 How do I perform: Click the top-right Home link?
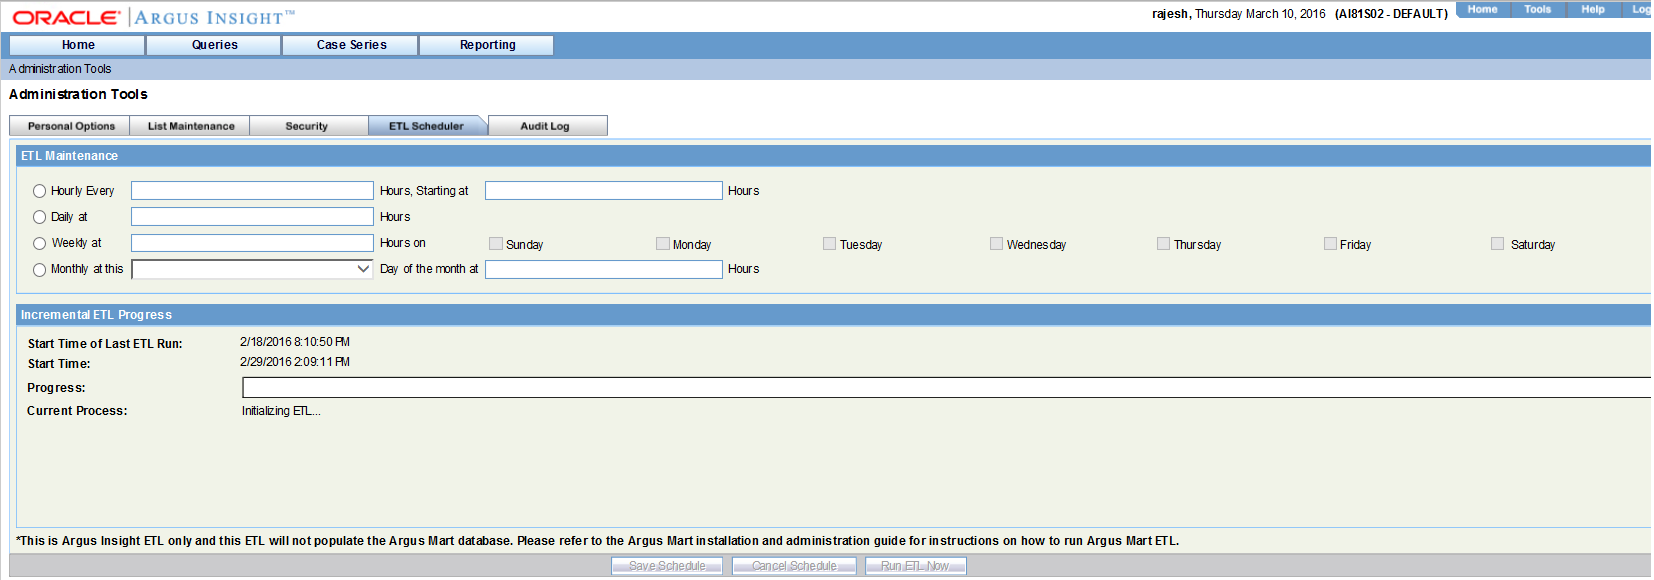pyautogui.click(x=1482, y=9)
